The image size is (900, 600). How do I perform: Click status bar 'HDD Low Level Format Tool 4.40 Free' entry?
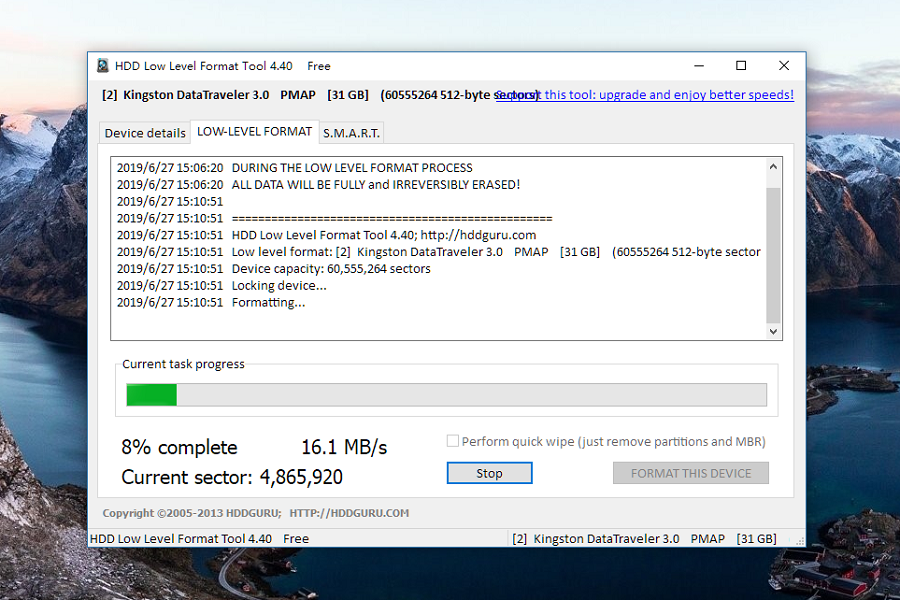click(199, 539)
